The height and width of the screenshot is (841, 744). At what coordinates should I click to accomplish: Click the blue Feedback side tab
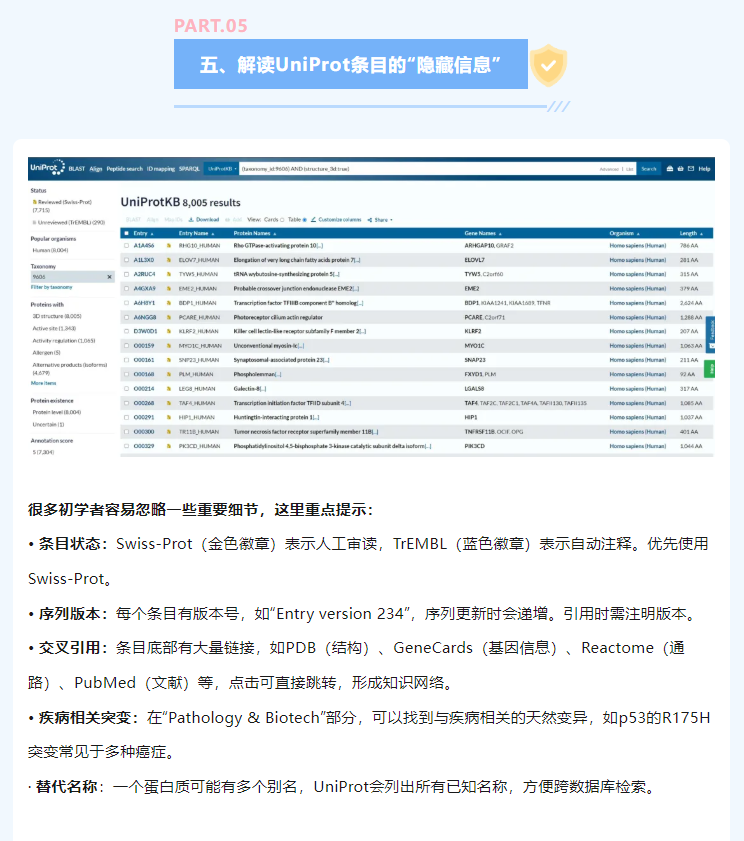710,334
